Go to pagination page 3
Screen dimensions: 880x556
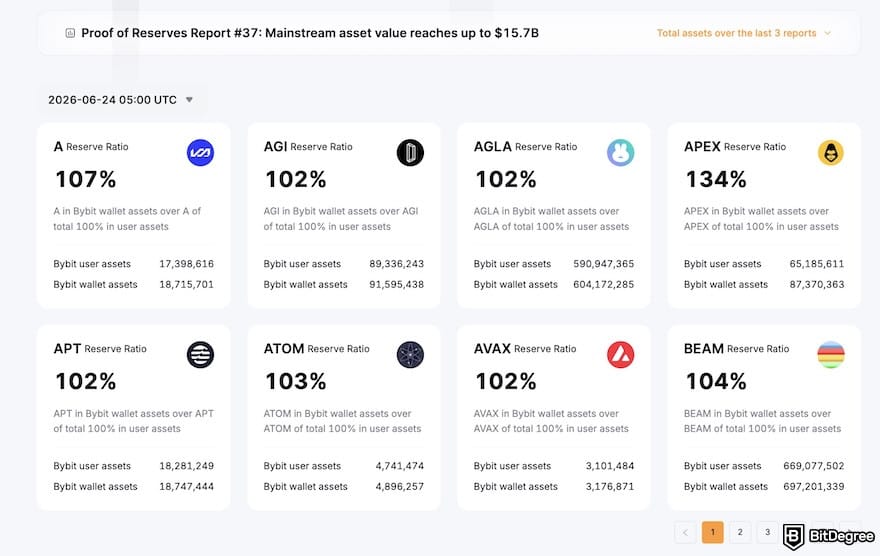coord(767,532)
